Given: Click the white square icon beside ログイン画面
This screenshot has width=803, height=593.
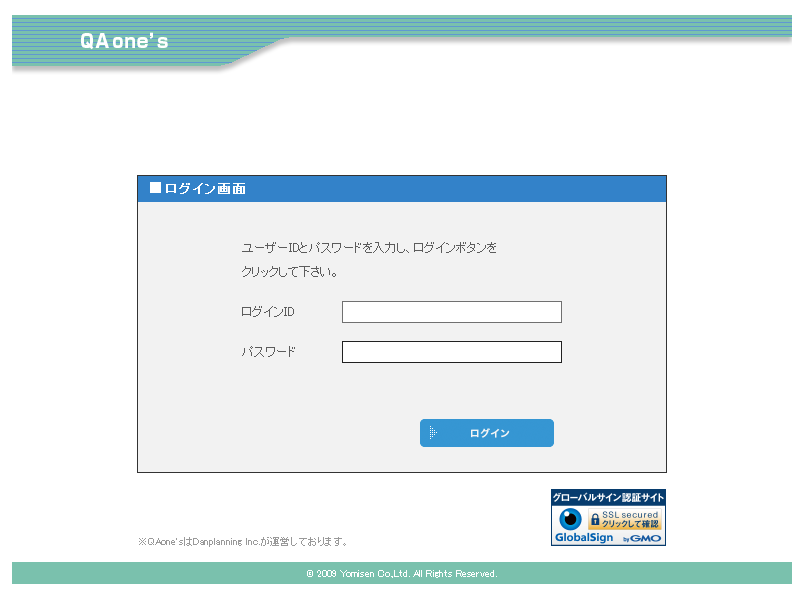Looking at the screenshot, I should [155, 187].
